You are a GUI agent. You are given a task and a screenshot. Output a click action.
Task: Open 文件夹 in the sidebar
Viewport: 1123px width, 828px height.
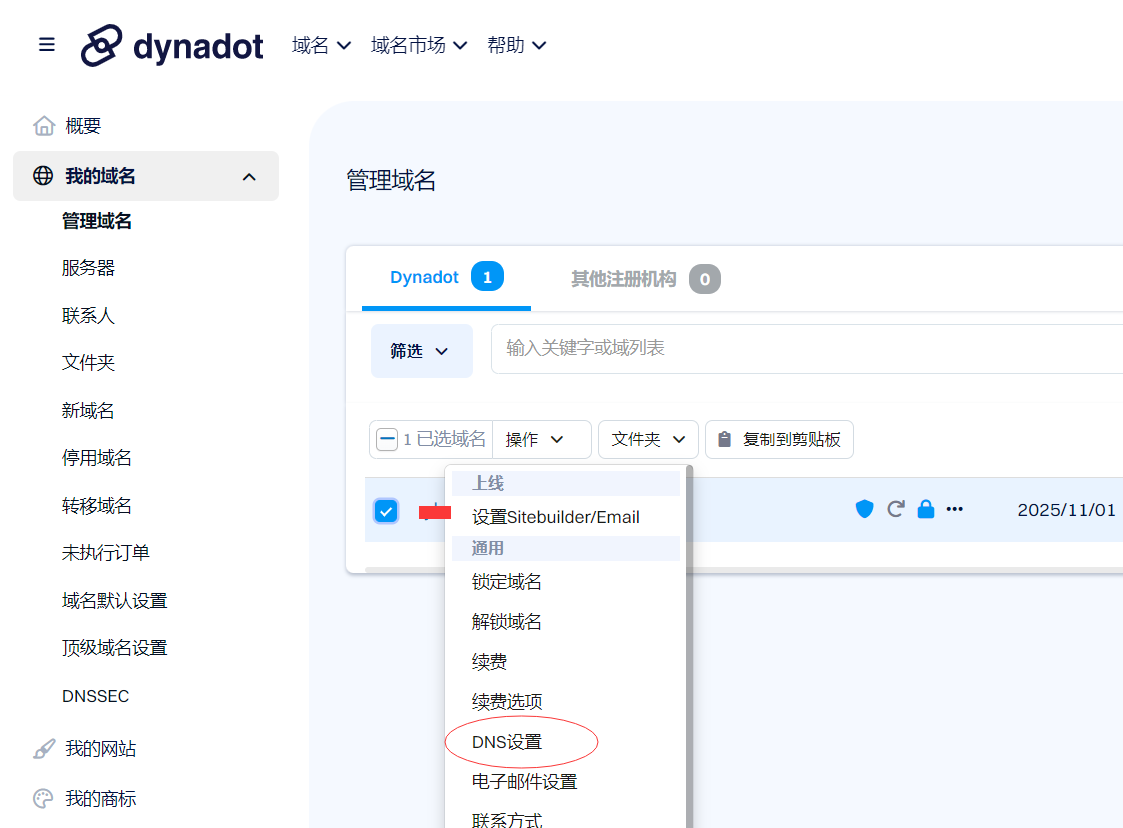pos(88,362)
